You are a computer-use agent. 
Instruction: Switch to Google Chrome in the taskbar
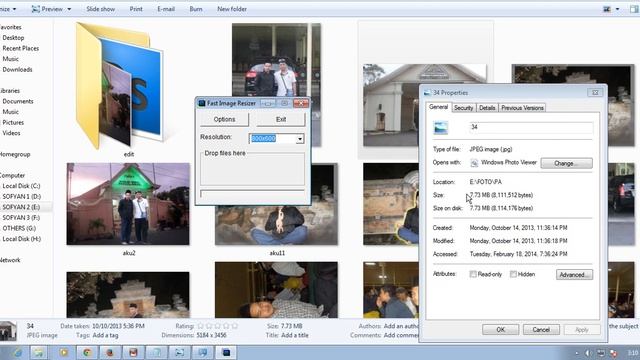tap(87, 352)
